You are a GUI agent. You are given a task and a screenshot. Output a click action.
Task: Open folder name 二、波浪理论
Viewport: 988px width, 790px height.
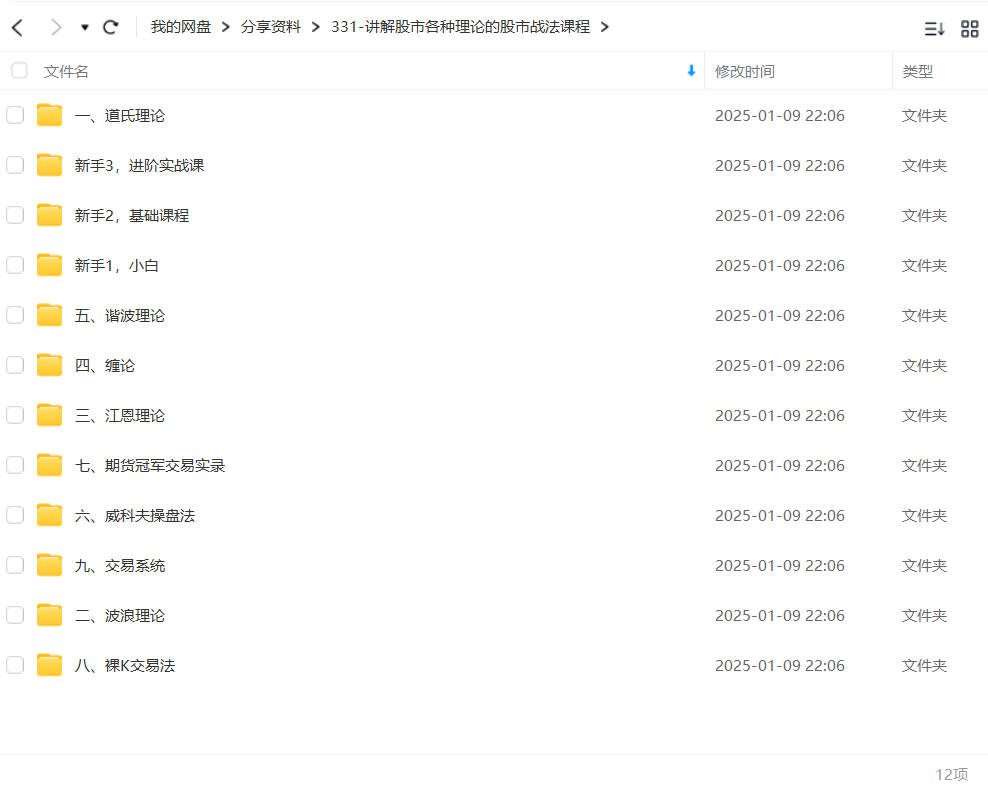(x=120, y=615)
